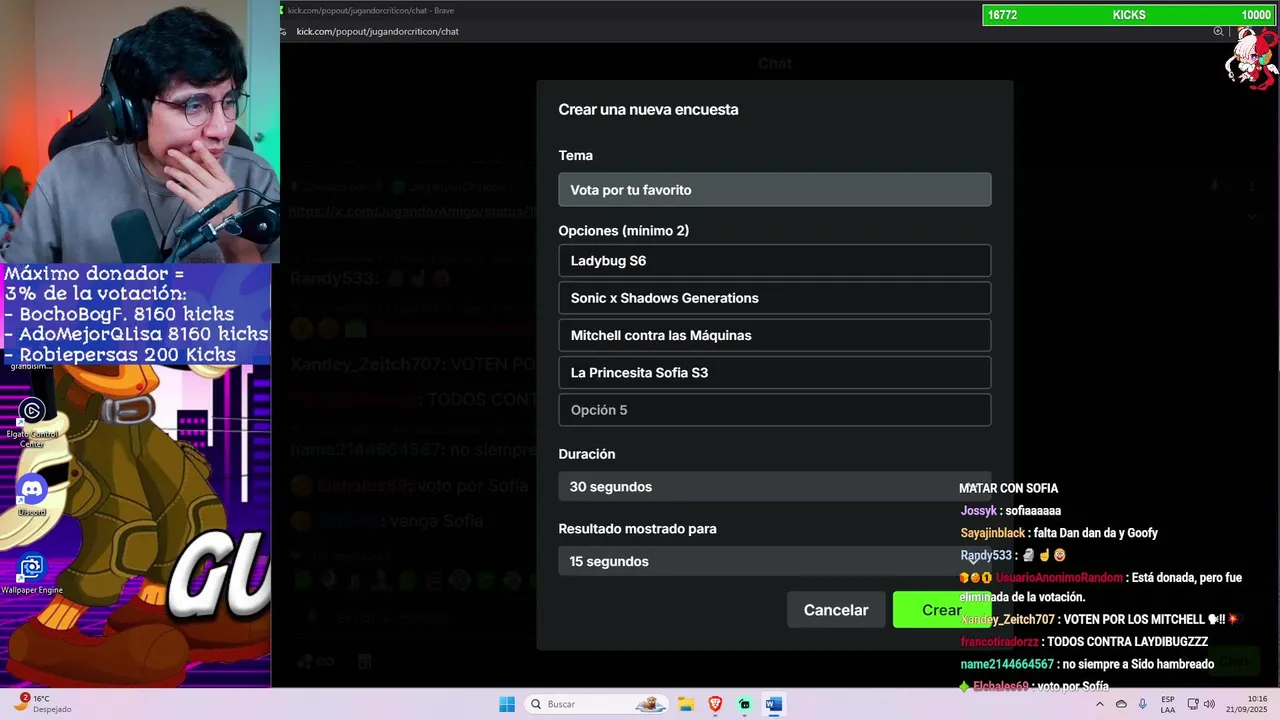
Task: Open the clock showing 10:16
Action: coord(1249,704)
